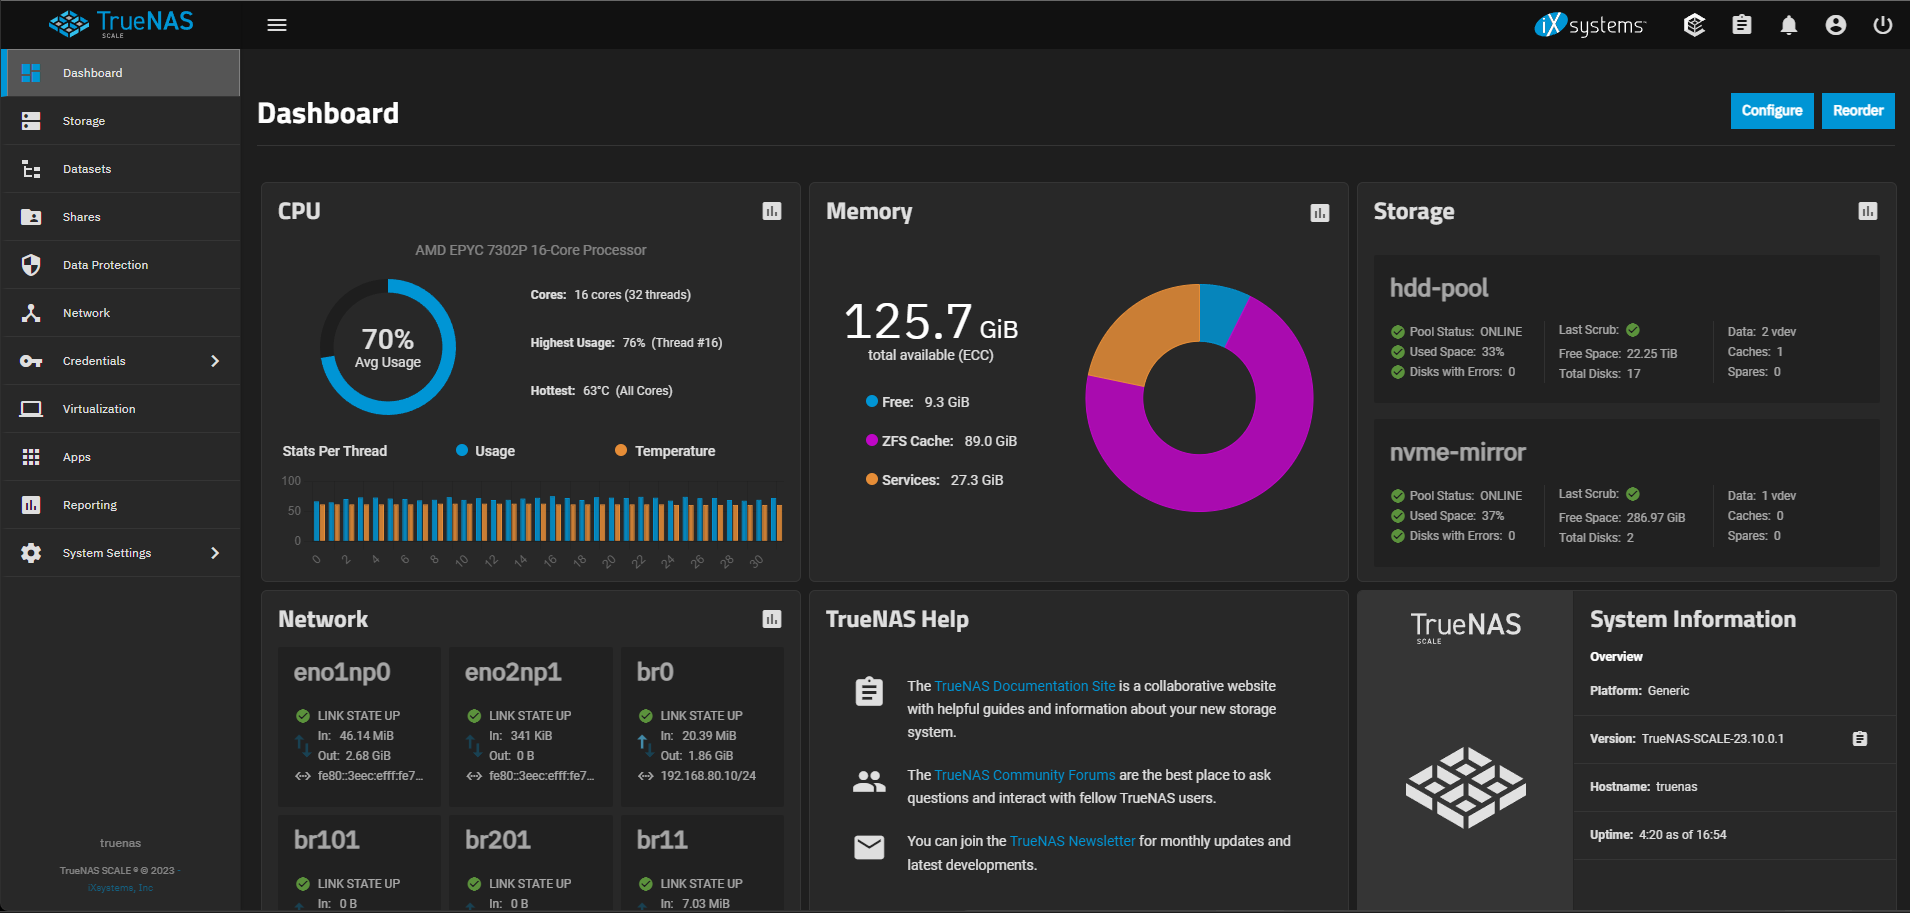
Task: Select the hdd-pool title
Action: 1439,288
